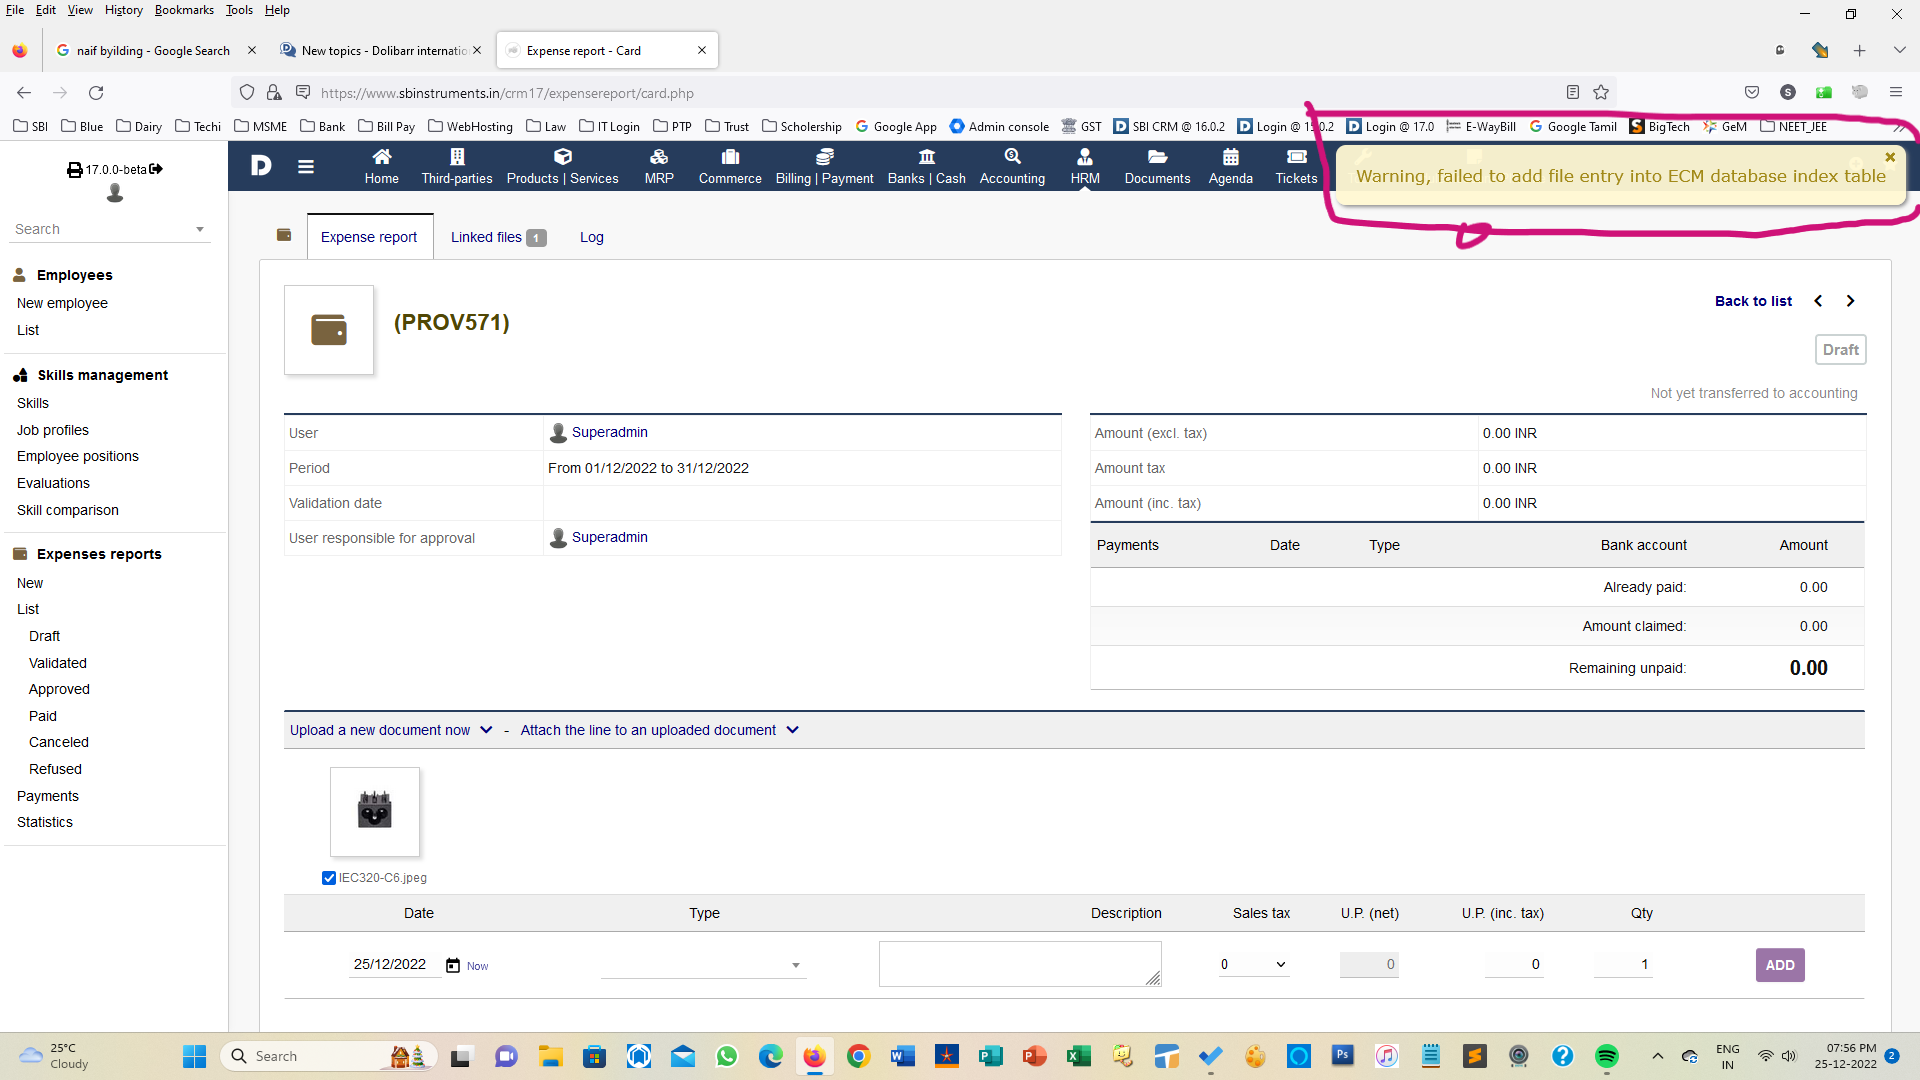Image resolution: width=1920 pixels, height=1080 pixels.
Task: Click the Description text area
Action: click(x=1019, y=963)
